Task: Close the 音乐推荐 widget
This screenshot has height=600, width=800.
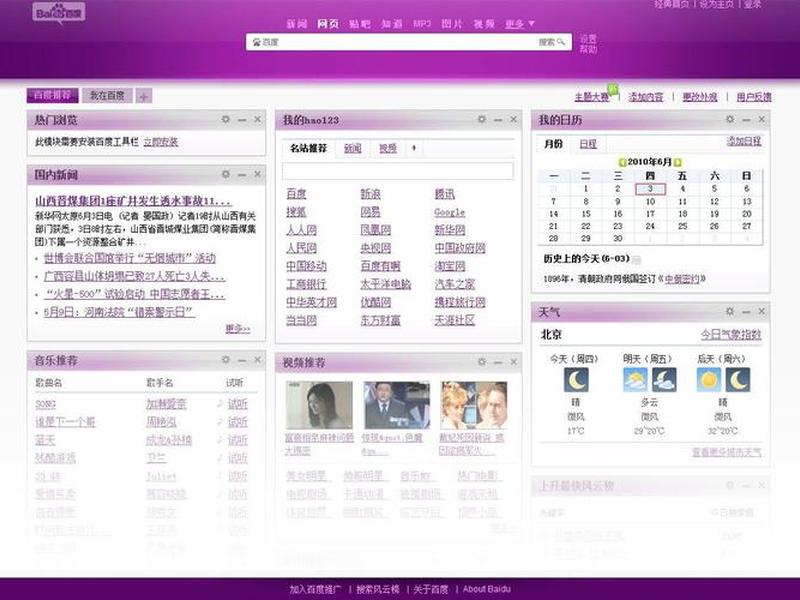Action: (258, 360)
